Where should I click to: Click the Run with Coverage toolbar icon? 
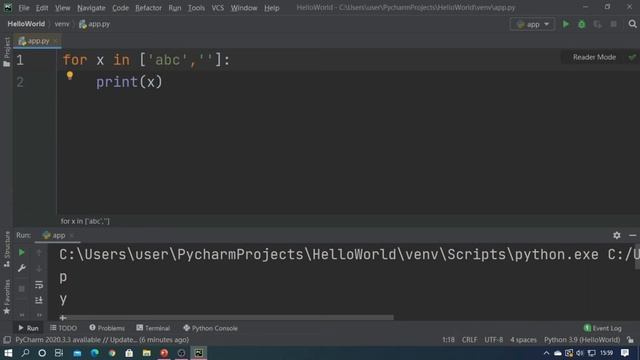(x=598, y=24)
